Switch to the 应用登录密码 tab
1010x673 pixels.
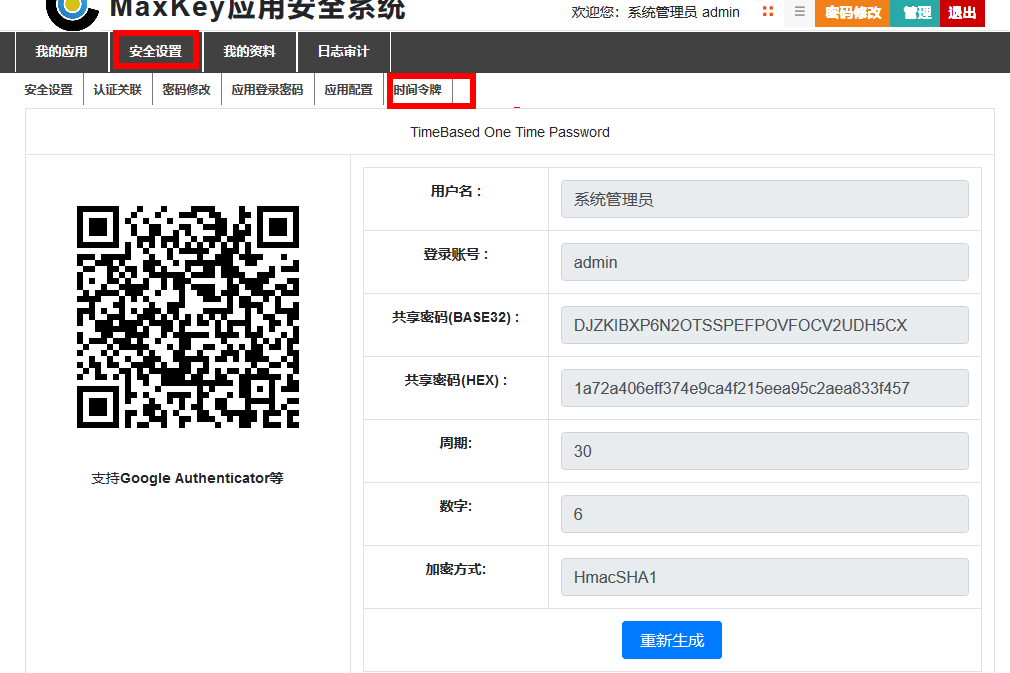(267, 90)
